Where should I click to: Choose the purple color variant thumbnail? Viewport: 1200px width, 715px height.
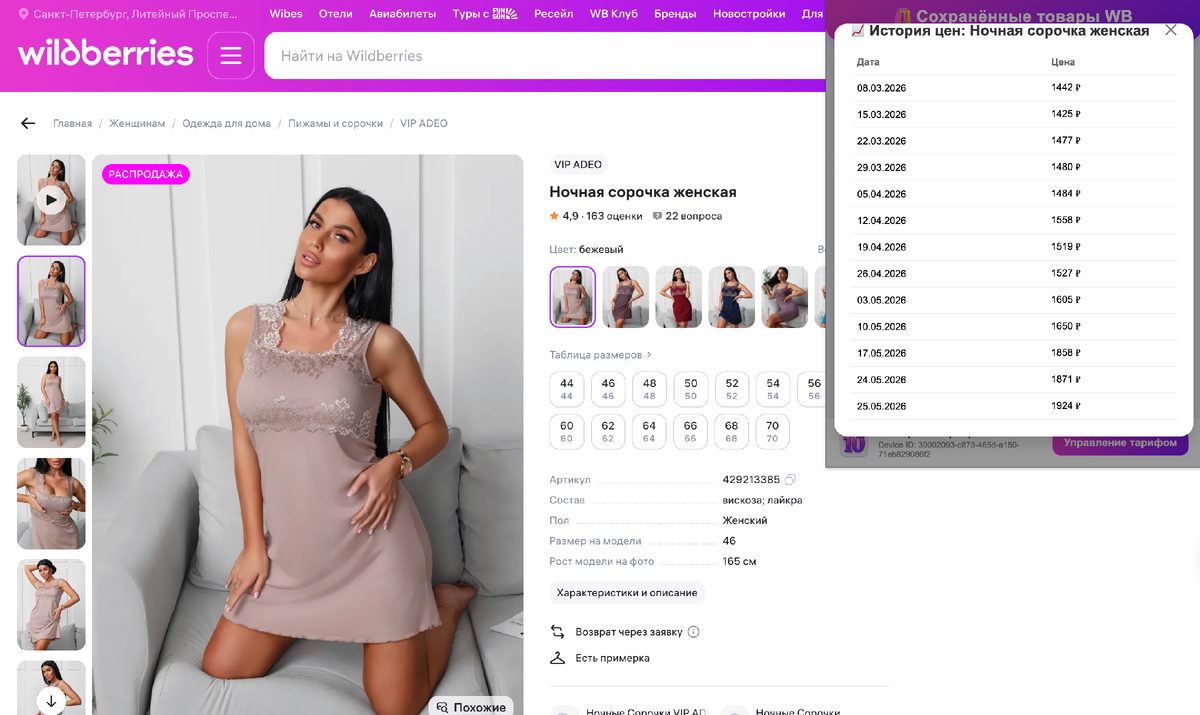click(x=785, y=297)
